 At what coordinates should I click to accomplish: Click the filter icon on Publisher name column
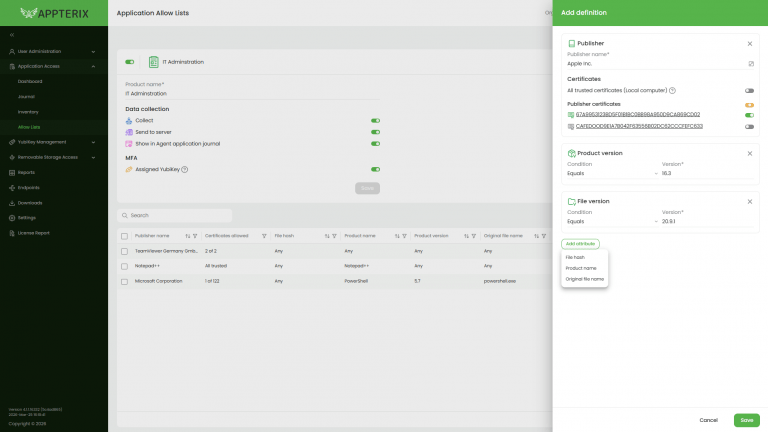(x=194, y=236)
